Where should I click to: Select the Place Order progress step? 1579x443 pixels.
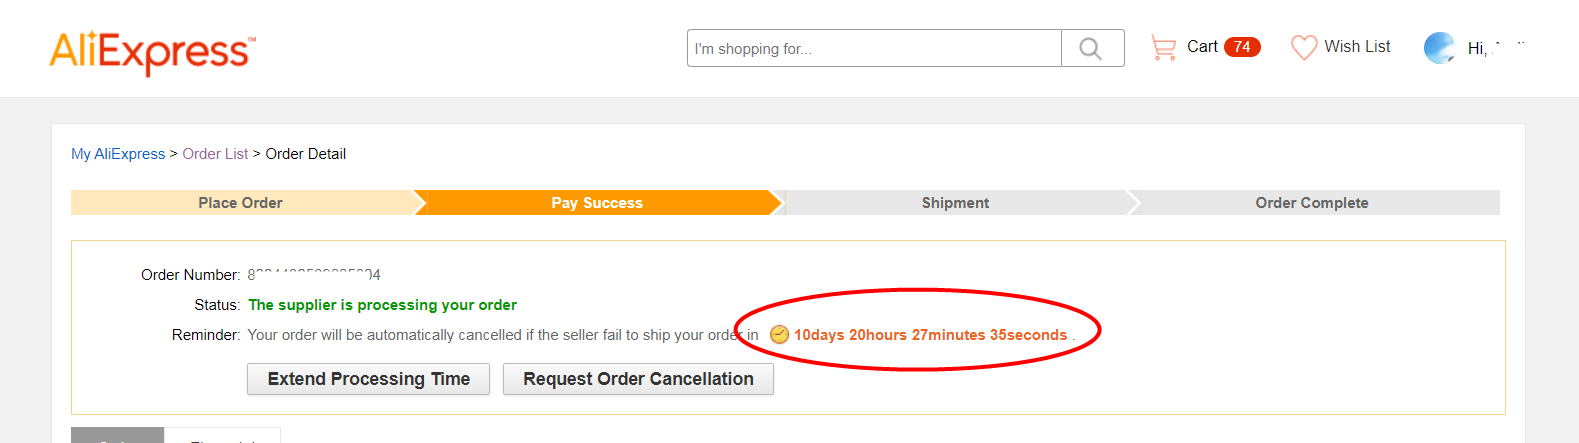(240, 203)
